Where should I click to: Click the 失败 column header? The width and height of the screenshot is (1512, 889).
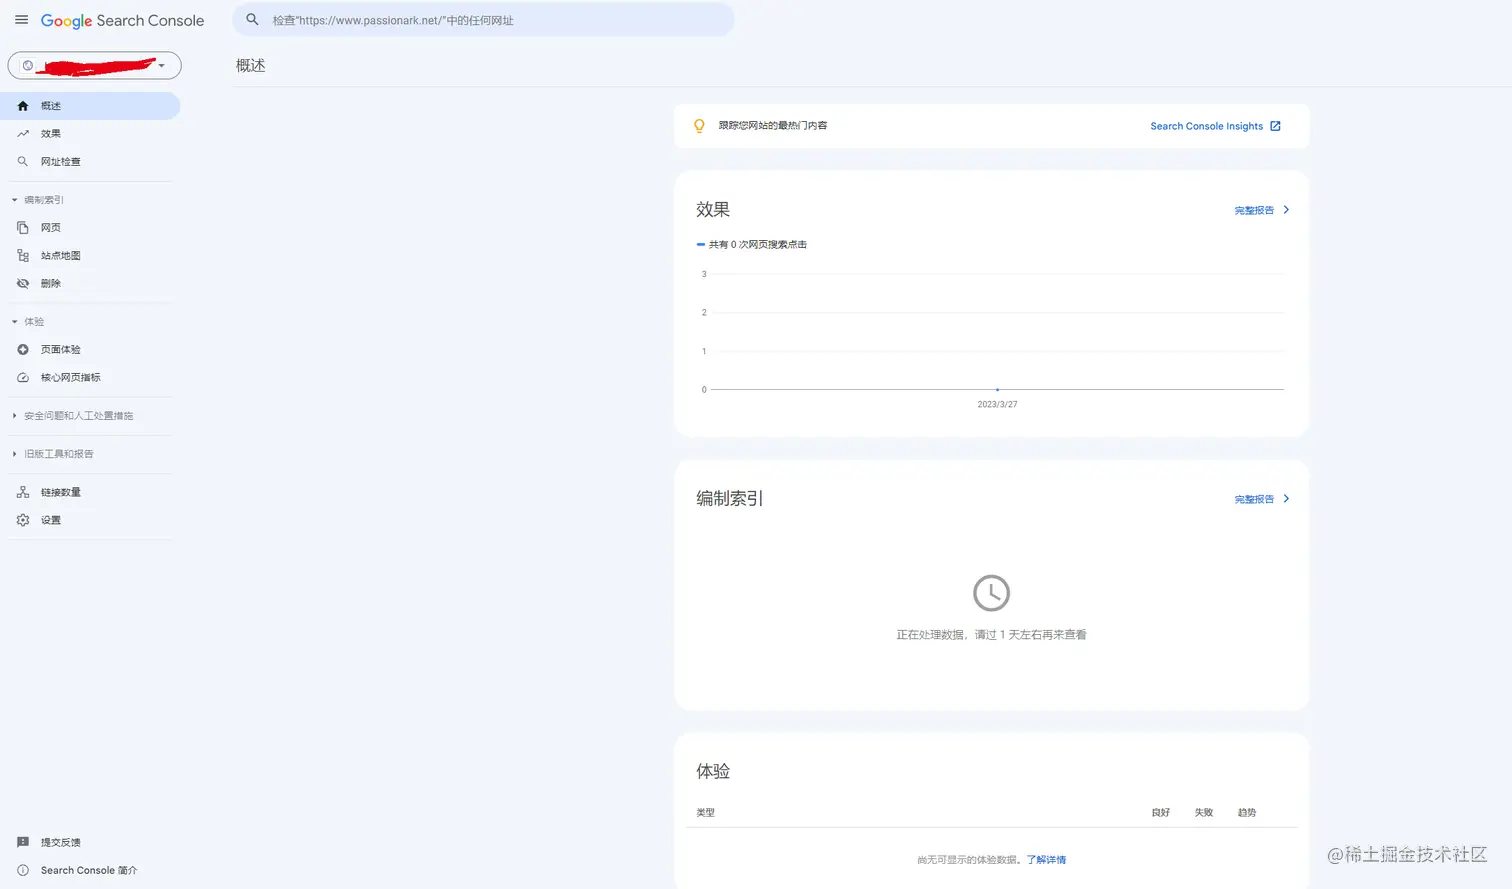pyautogui.click(x=1204, y=813)
